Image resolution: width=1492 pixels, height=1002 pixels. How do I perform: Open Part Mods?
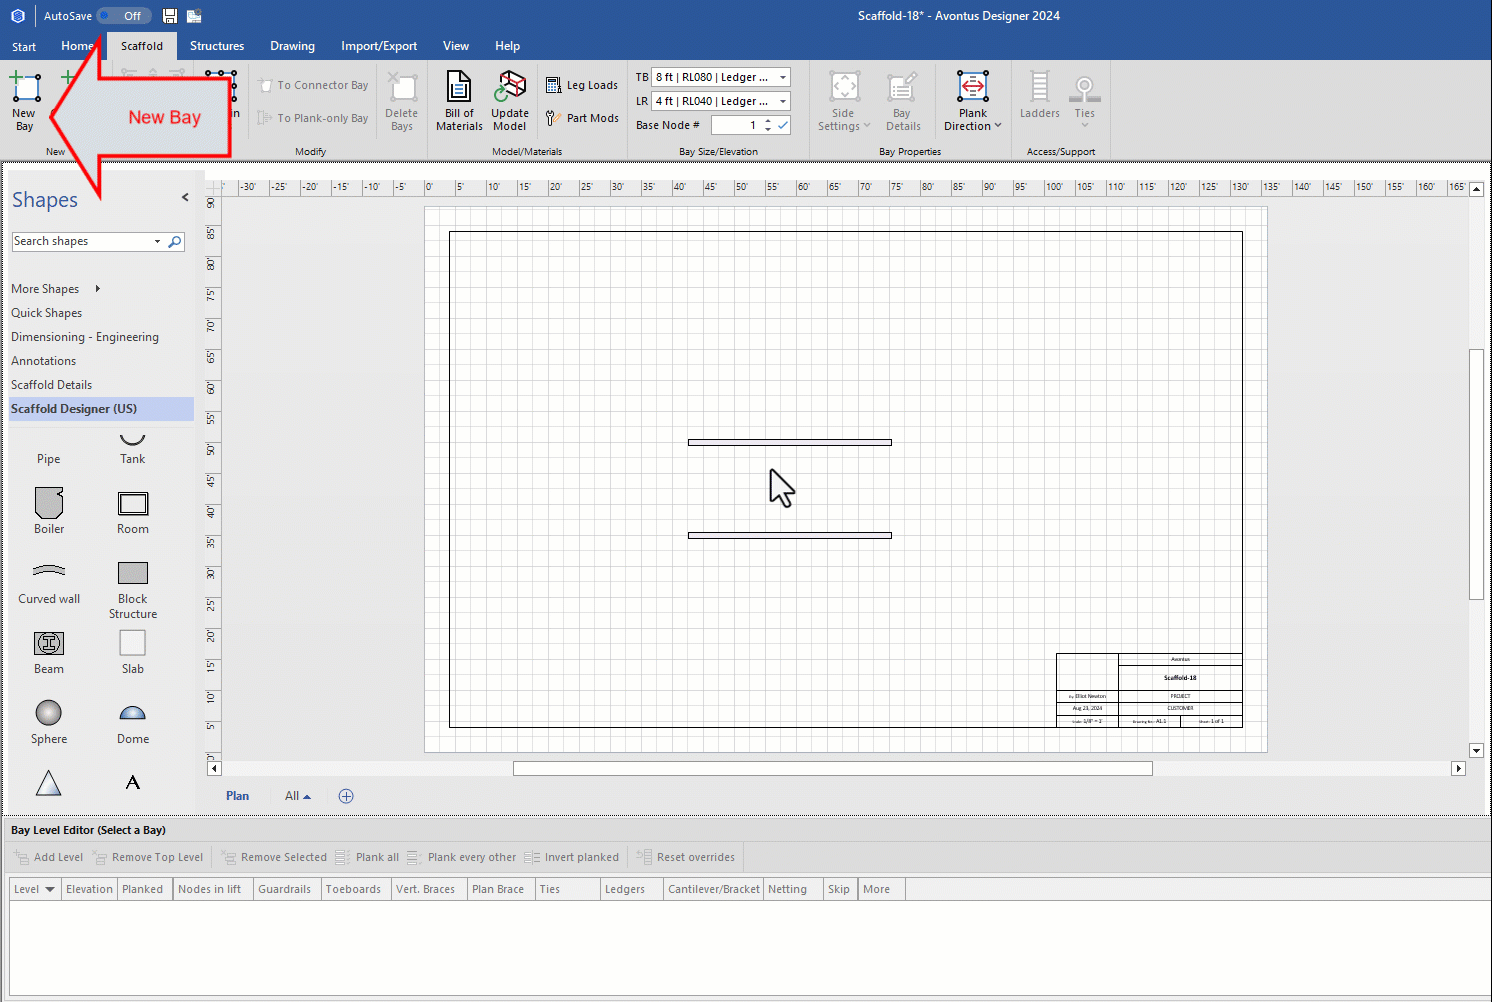pos(582,117)
